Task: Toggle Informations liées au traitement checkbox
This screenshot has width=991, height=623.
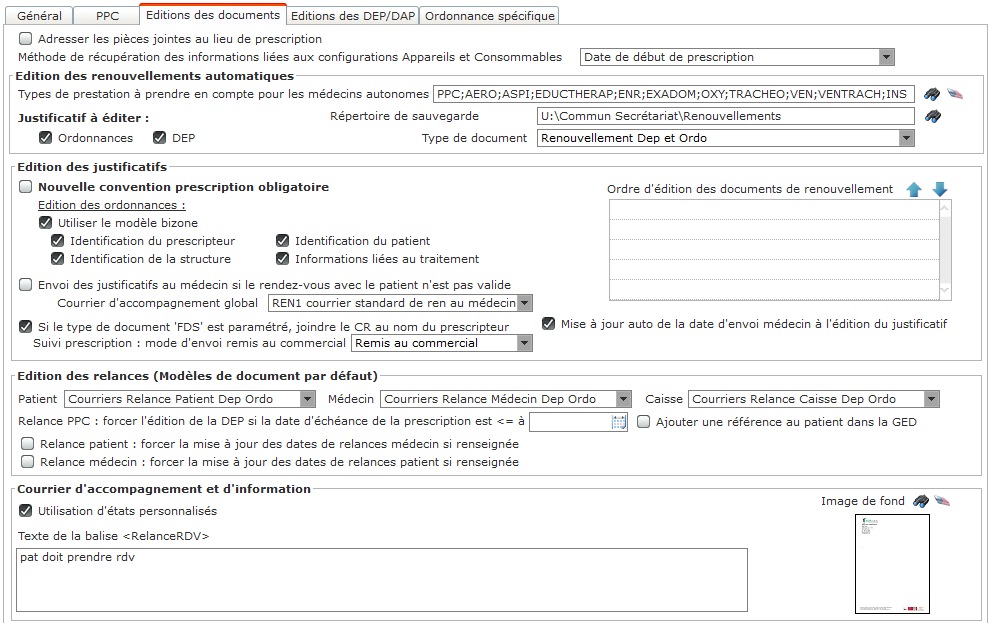Action: click(x=283, y=258)
